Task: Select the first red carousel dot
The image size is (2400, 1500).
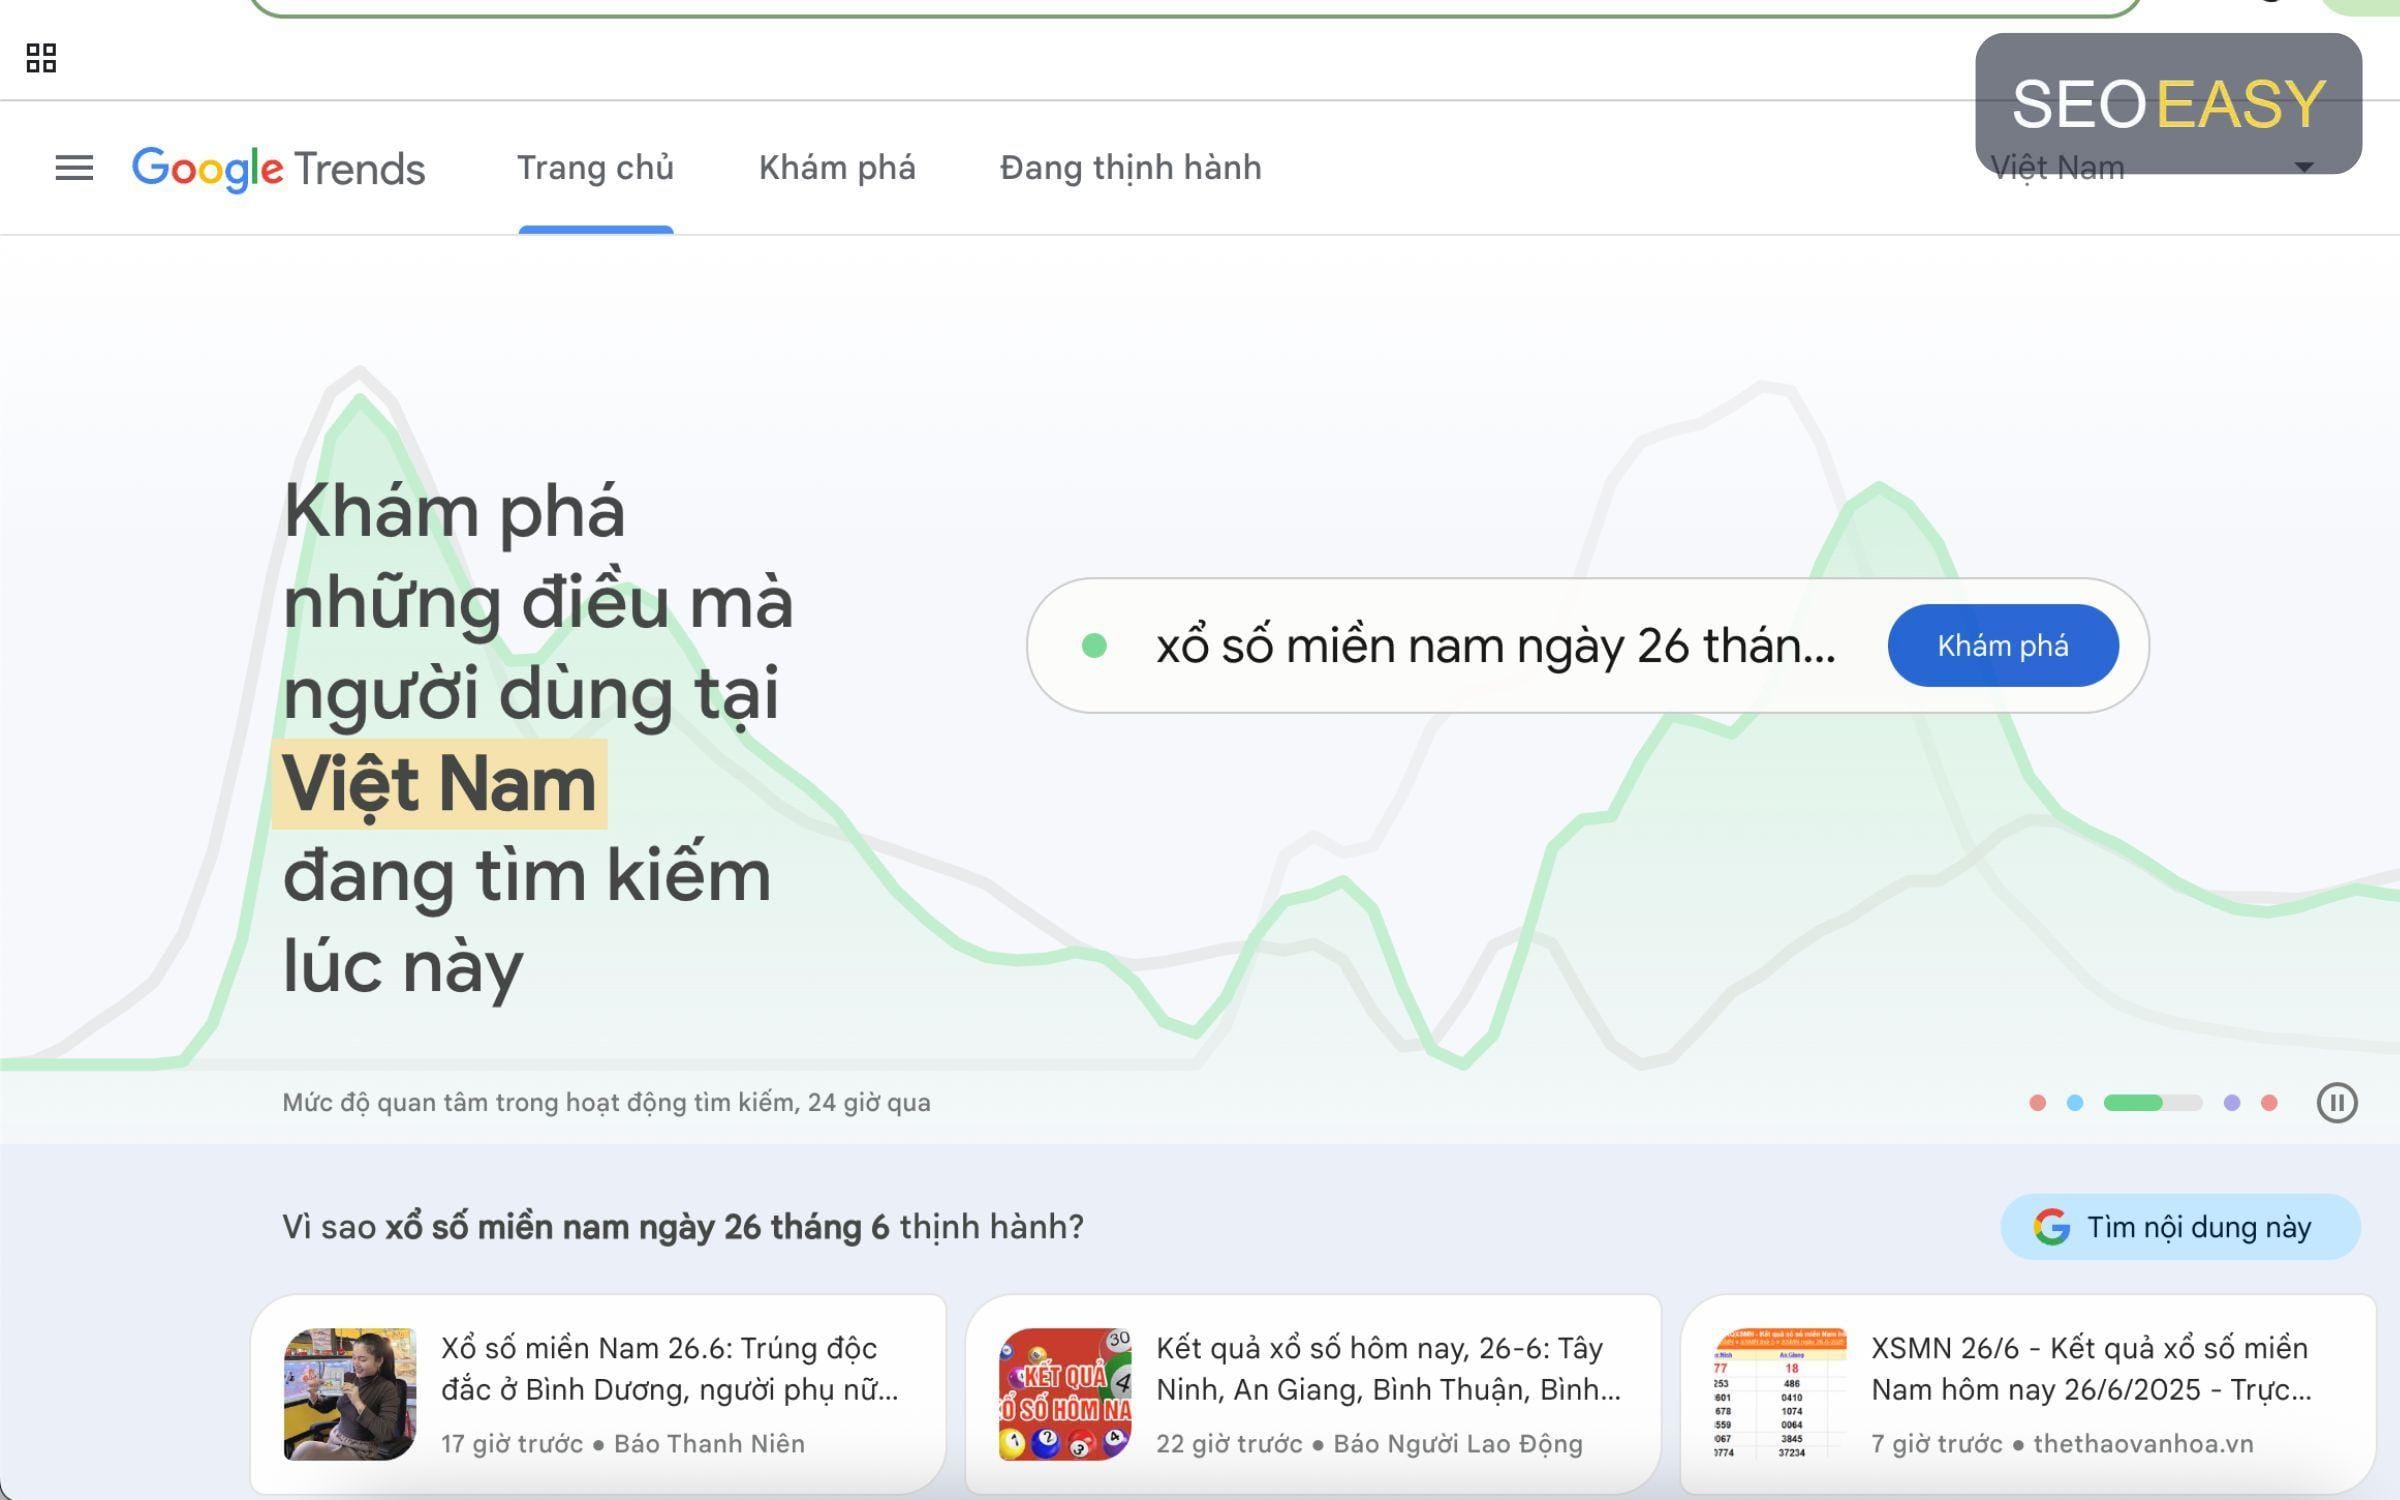Action: tap(2037, 1102)
